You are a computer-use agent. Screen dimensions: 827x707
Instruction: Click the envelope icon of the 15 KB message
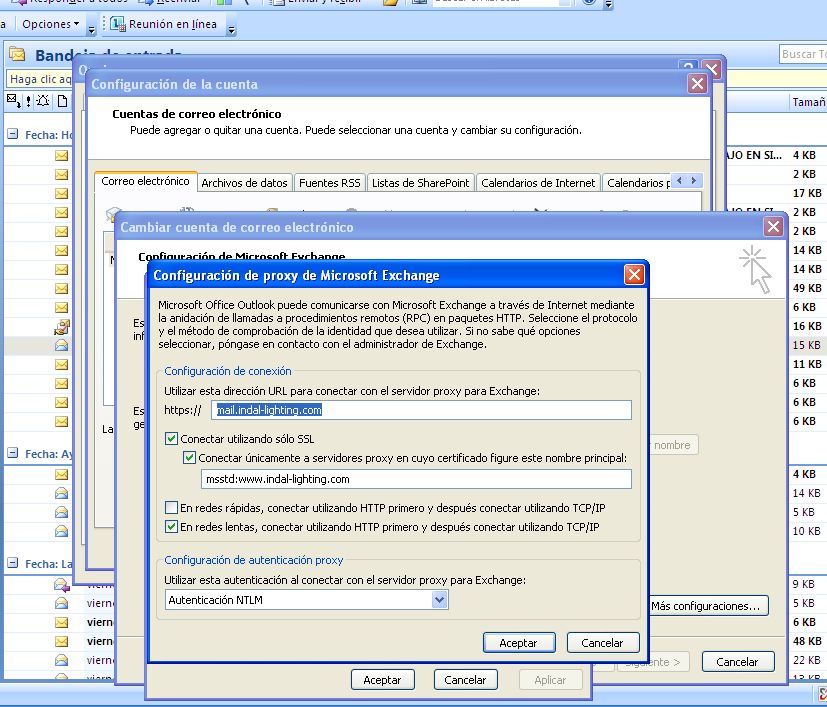click(61, 345)
